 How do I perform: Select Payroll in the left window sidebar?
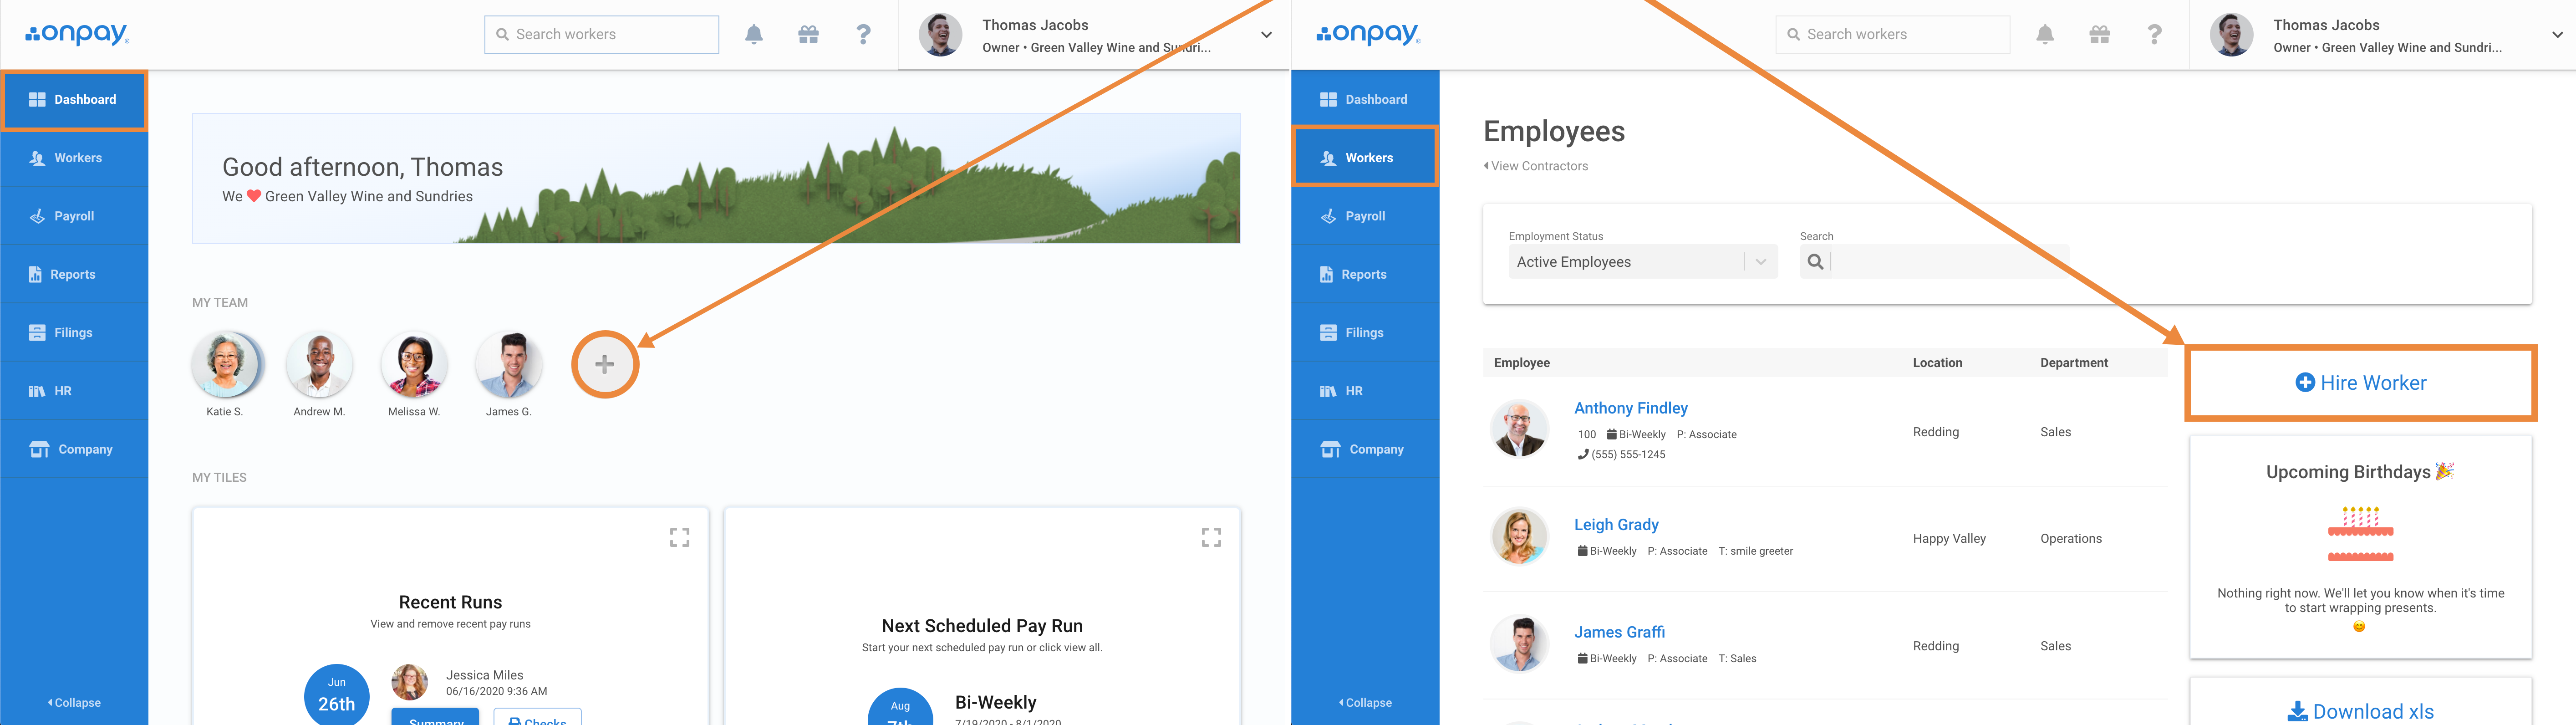click(74, 216)
